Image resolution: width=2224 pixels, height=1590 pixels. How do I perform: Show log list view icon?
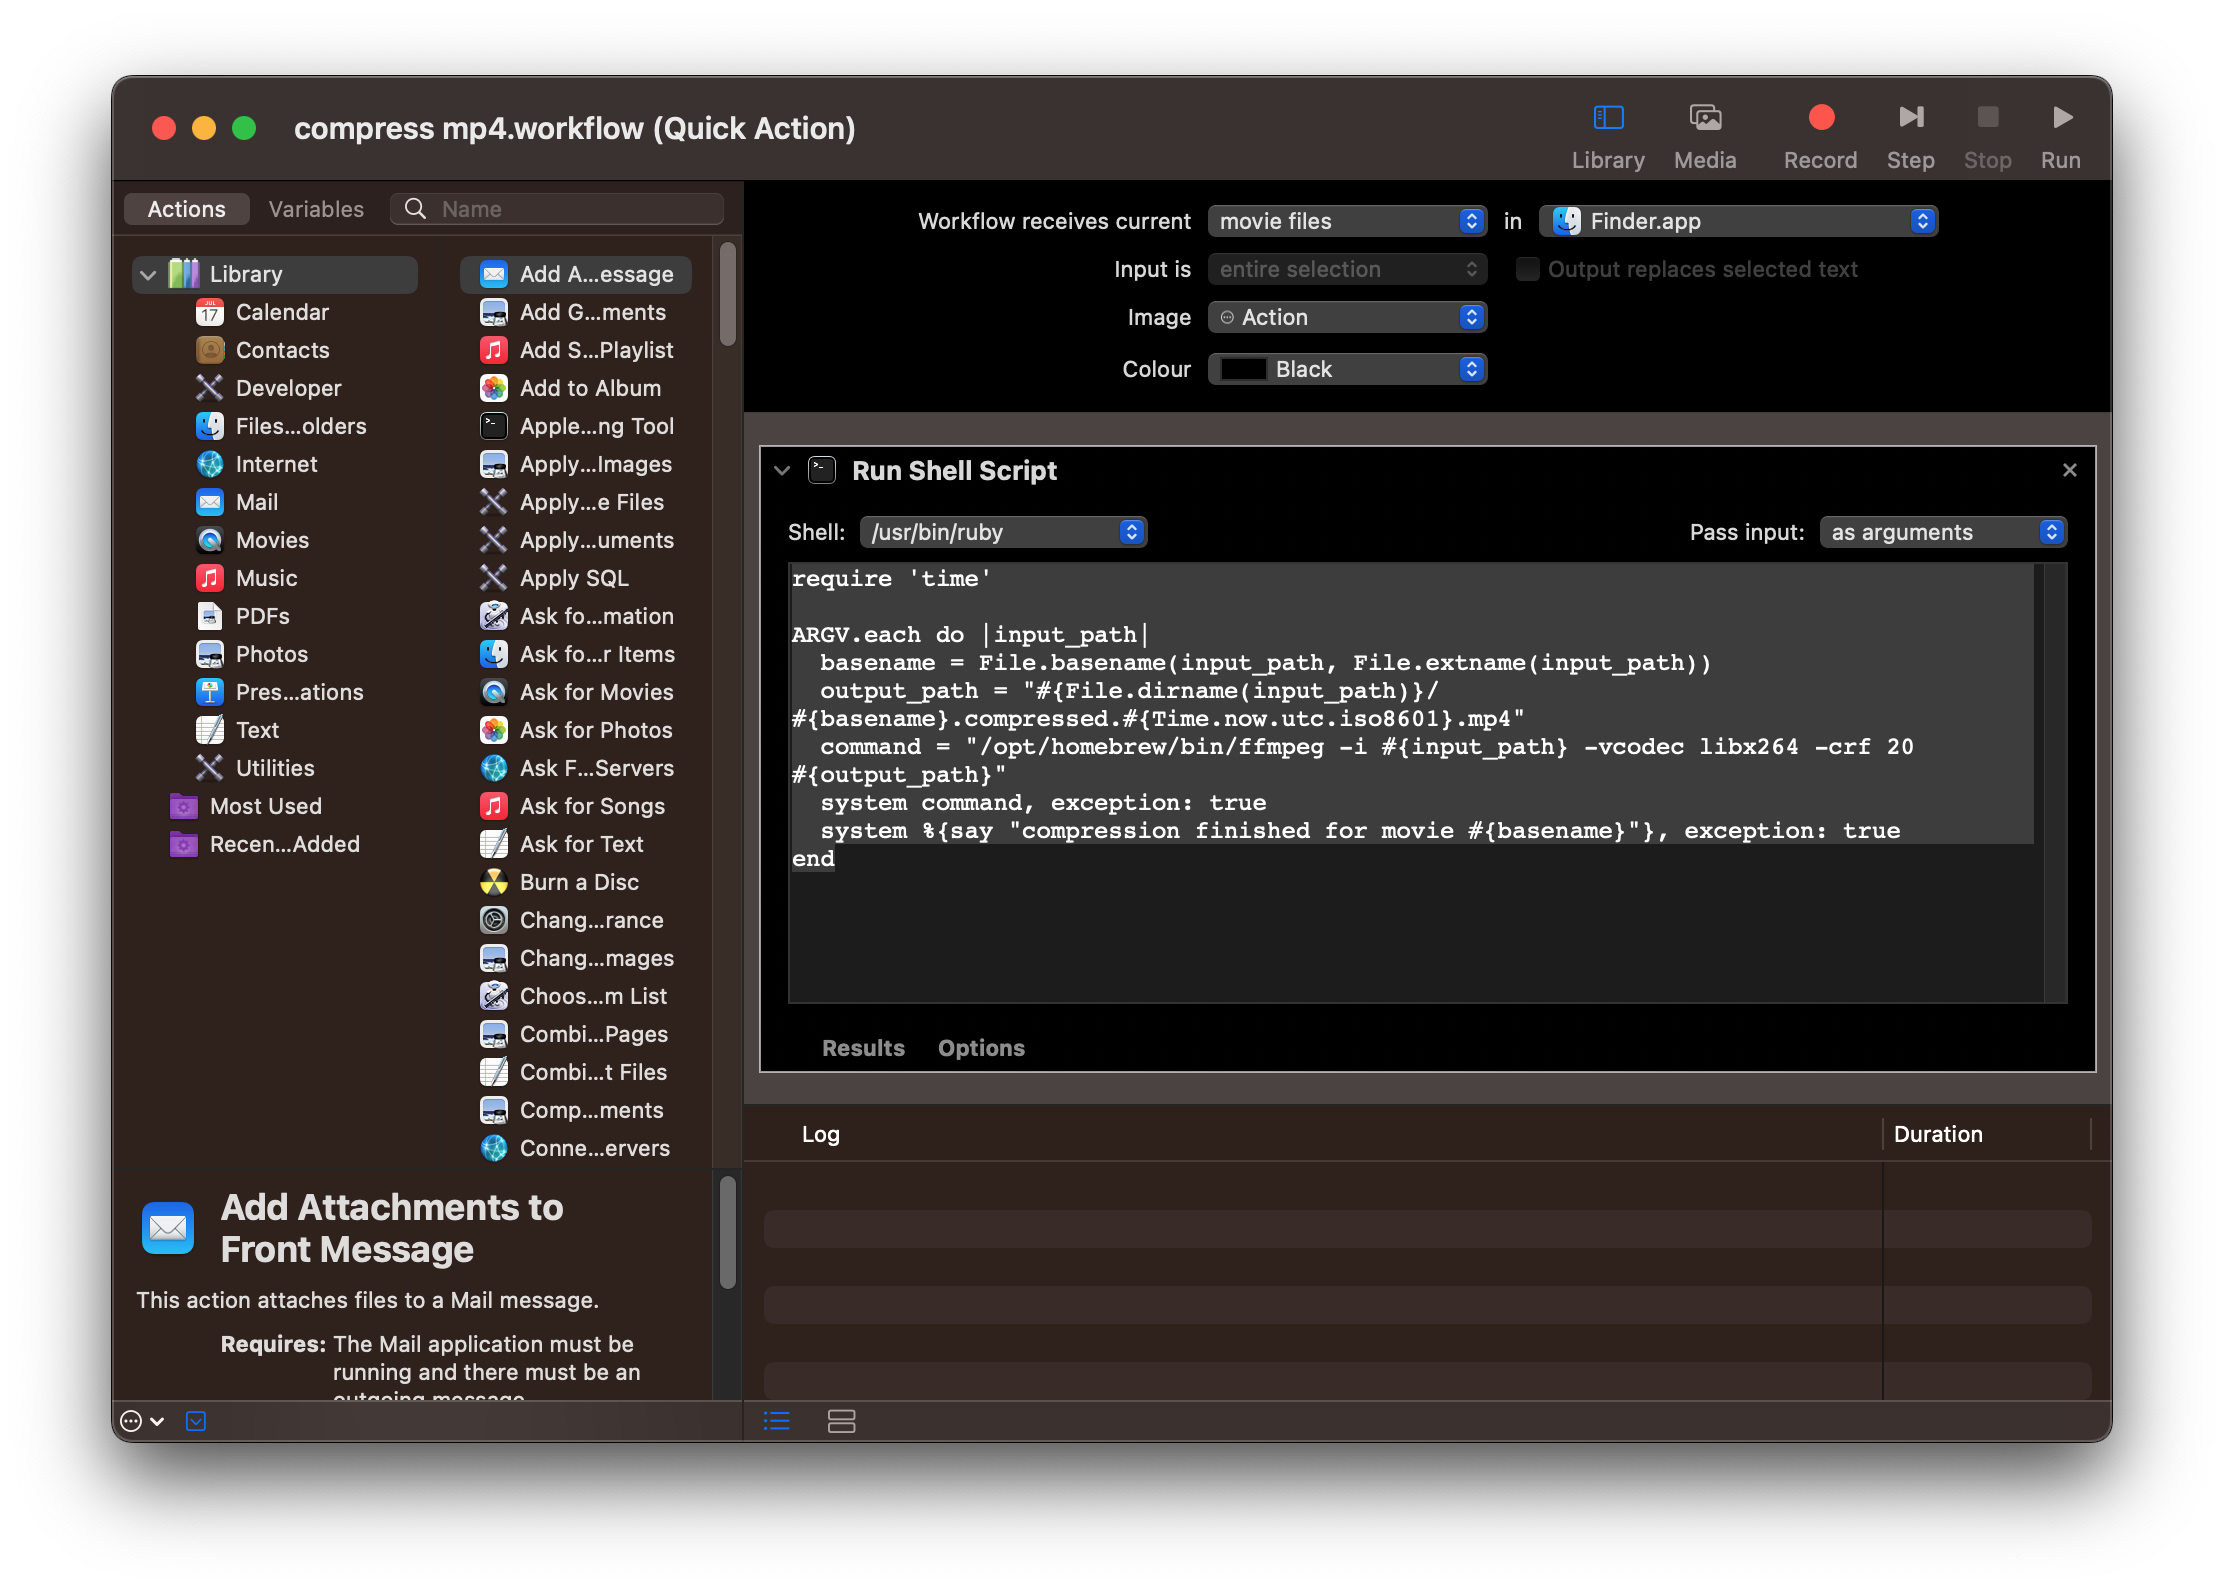coord(777,1421)
